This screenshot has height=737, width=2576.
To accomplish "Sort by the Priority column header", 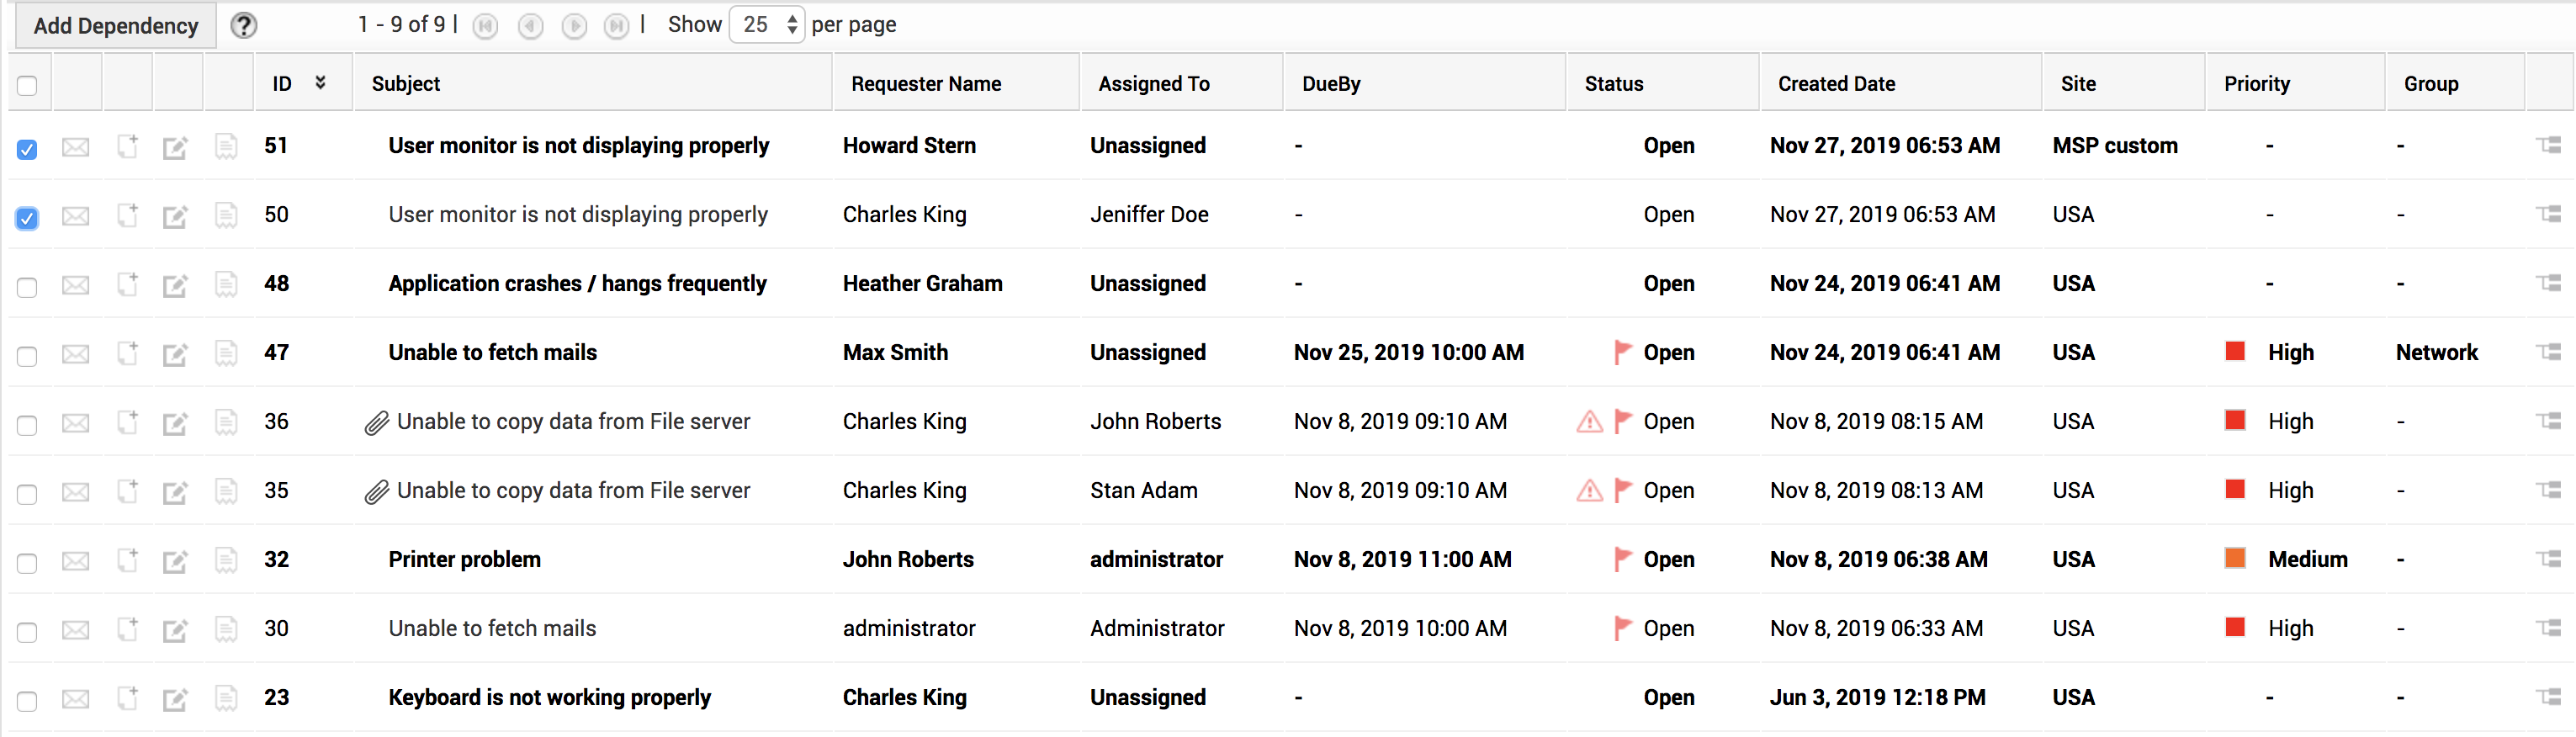I will pos(2256,84).
